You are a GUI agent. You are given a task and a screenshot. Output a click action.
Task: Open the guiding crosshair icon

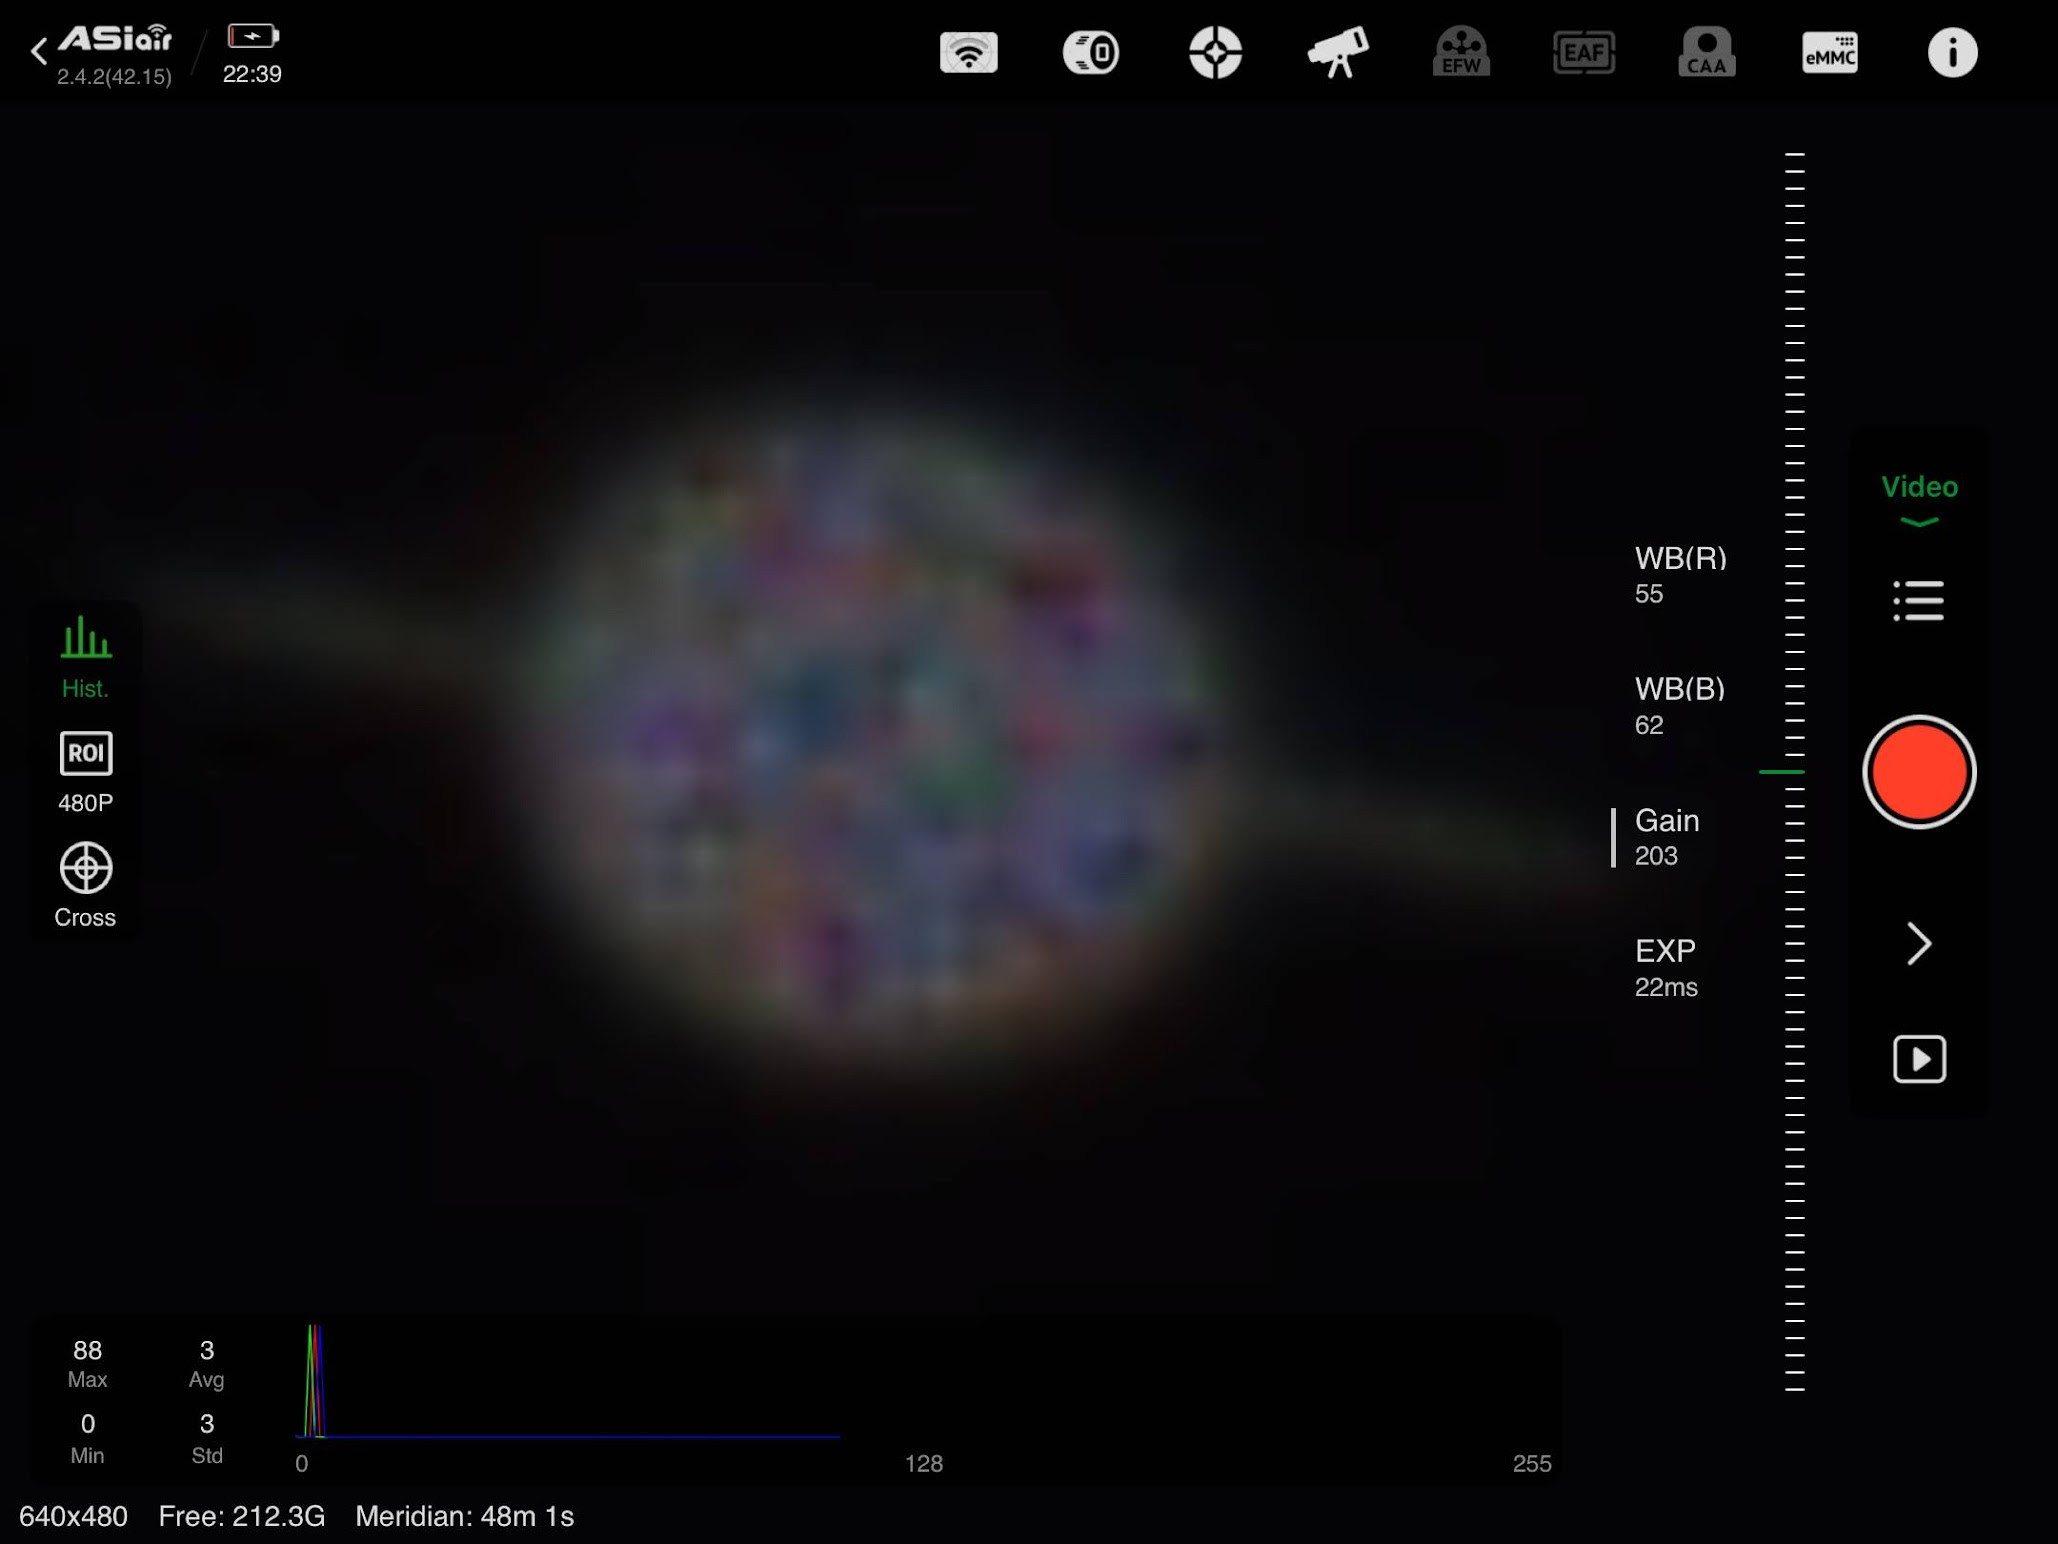tap(1214, 52)
